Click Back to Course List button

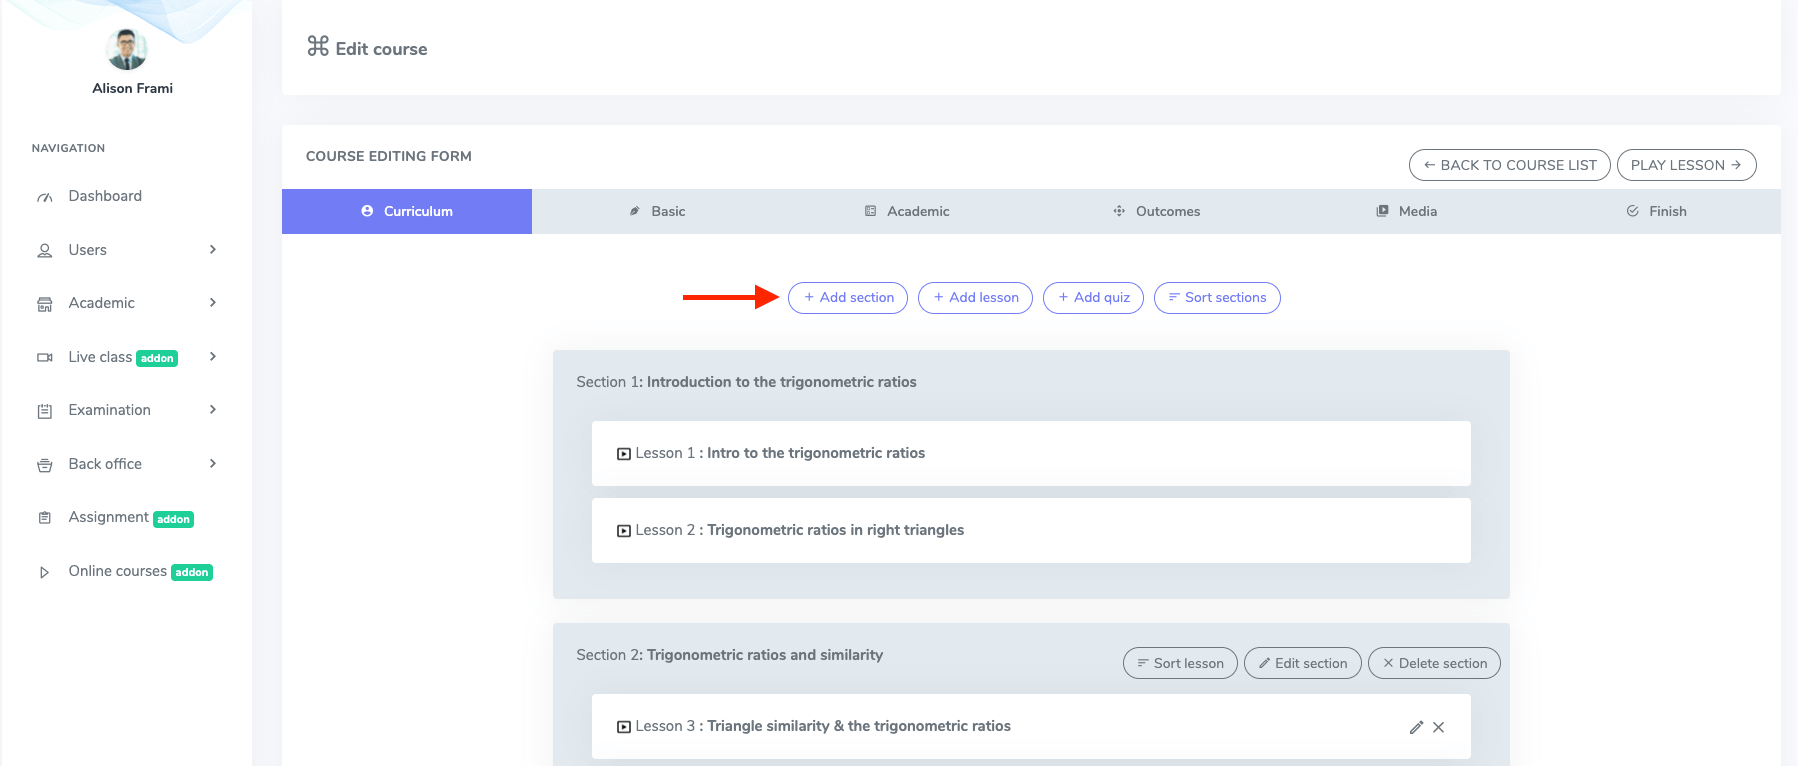(1509, 165)
